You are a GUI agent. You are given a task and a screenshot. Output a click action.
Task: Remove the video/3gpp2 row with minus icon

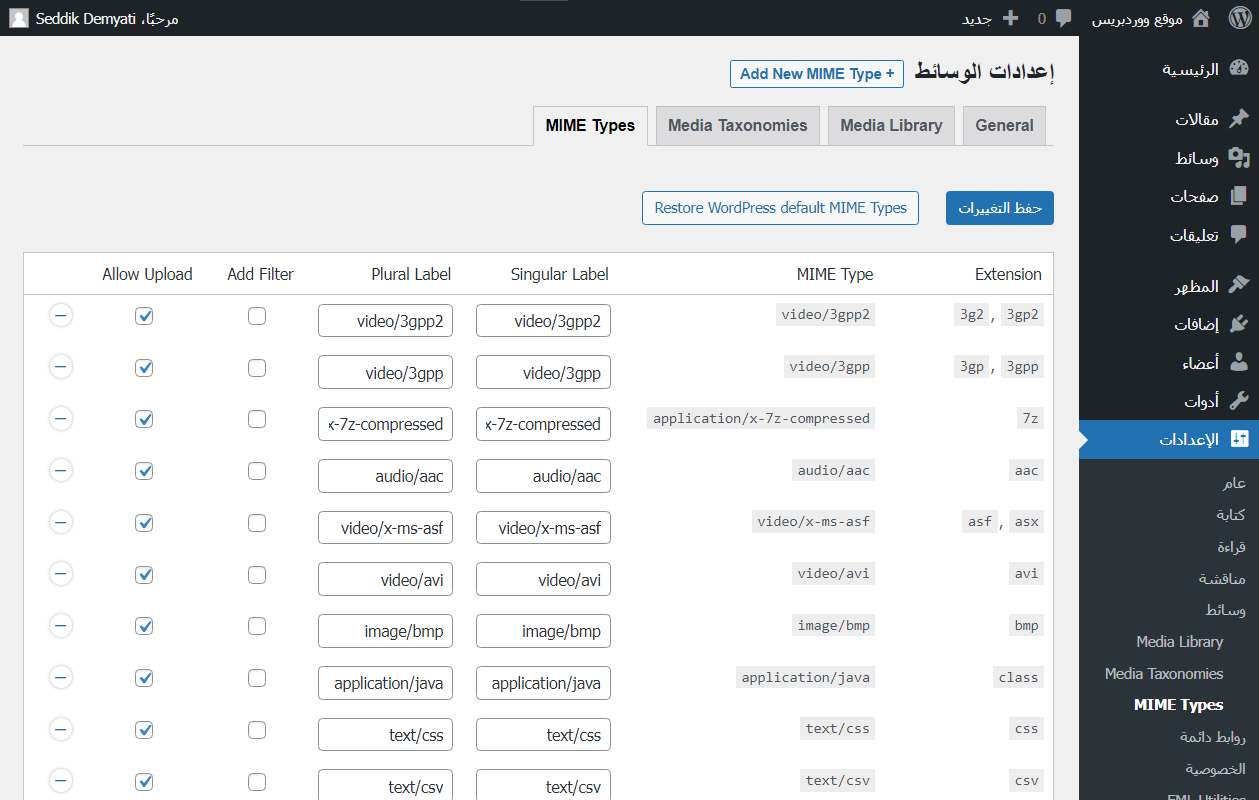click(61, 316)
